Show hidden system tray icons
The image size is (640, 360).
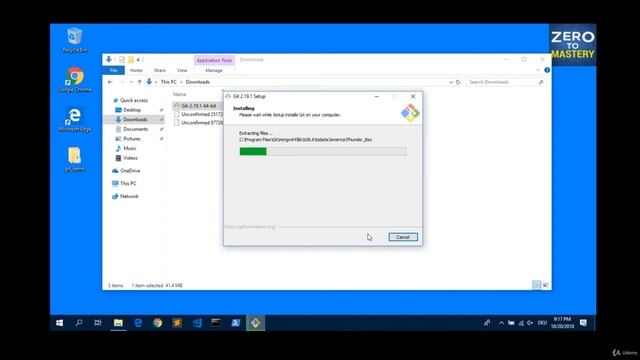coord(501,323)
